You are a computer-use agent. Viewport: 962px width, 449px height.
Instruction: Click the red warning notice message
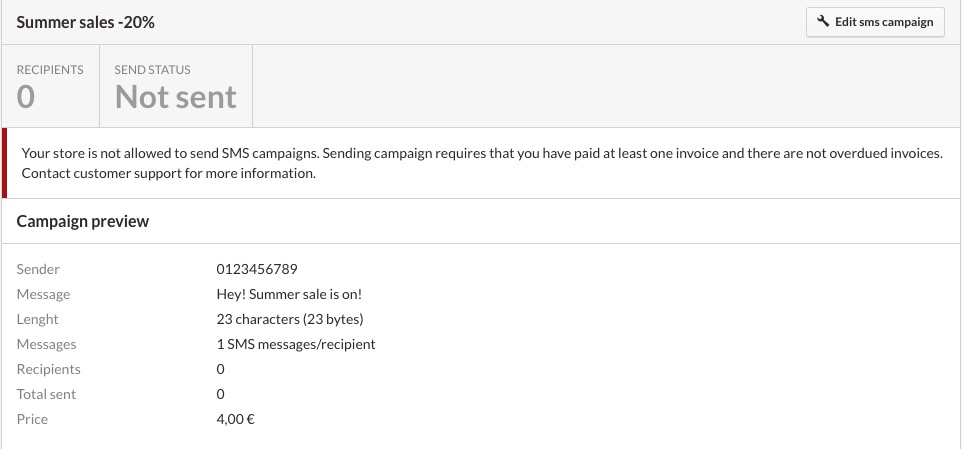pyautogui.click(x=482, y=163)
